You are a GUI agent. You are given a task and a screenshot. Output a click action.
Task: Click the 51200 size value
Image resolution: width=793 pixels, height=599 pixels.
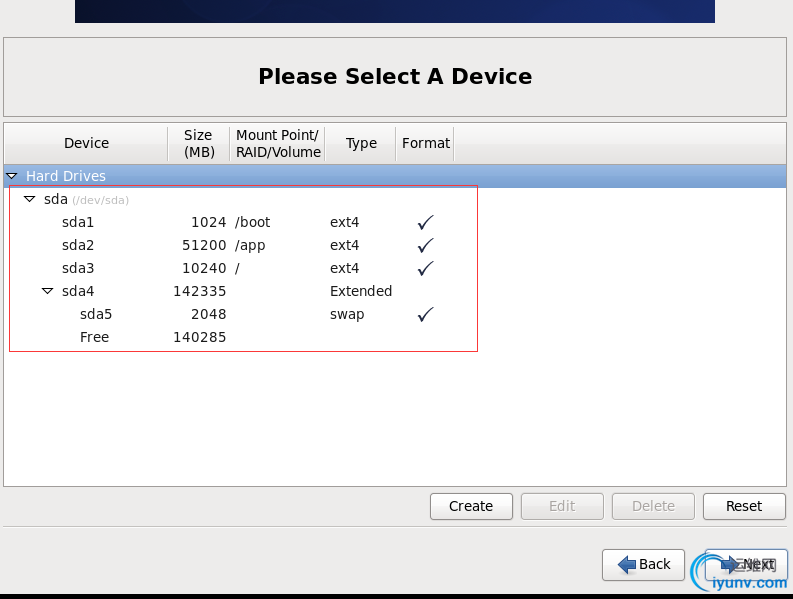pos(204,245)
